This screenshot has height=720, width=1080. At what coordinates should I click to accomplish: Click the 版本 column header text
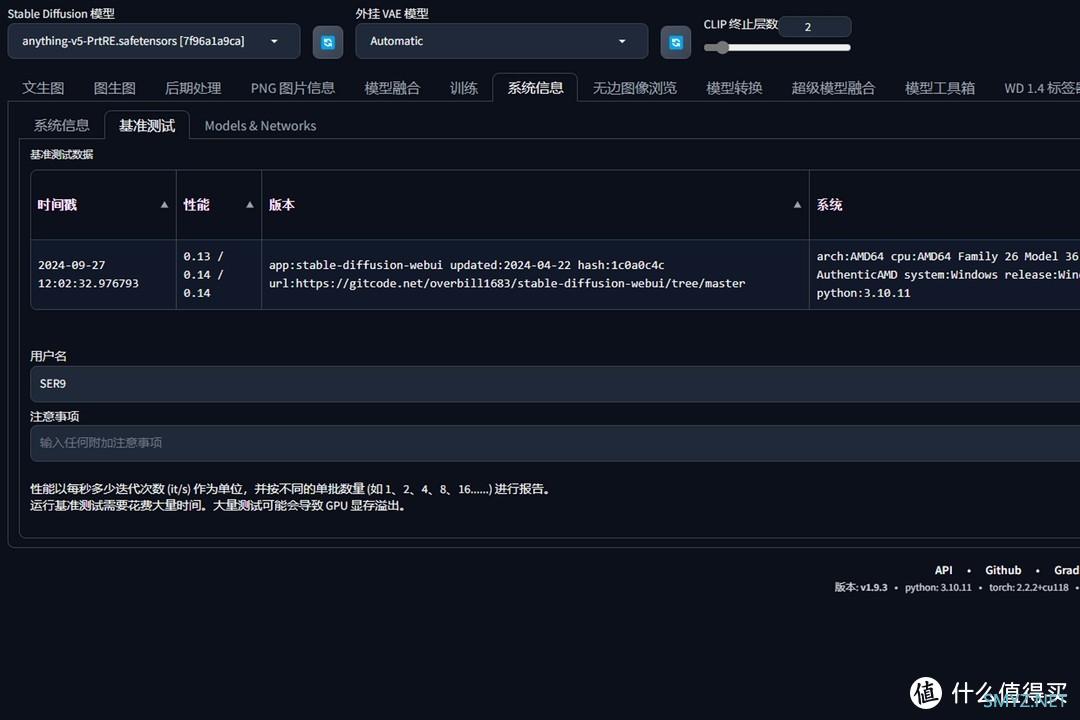click(x=282, y=205)
